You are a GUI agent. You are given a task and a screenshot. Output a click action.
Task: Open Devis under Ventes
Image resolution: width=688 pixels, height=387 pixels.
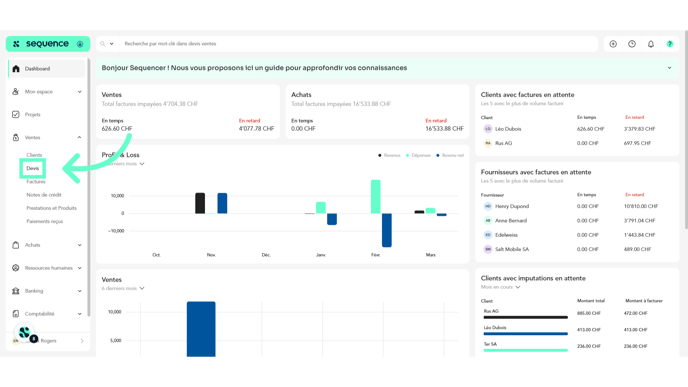coord(32,168)
